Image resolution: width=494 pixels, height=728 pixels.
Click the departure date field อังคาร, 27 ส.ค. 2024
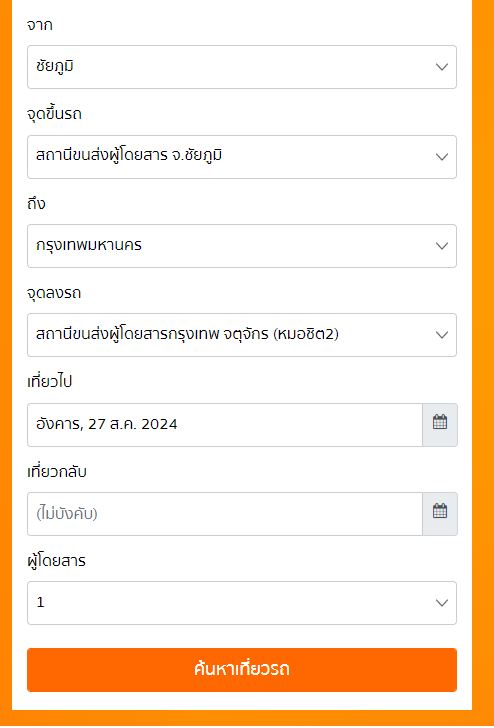225,425
